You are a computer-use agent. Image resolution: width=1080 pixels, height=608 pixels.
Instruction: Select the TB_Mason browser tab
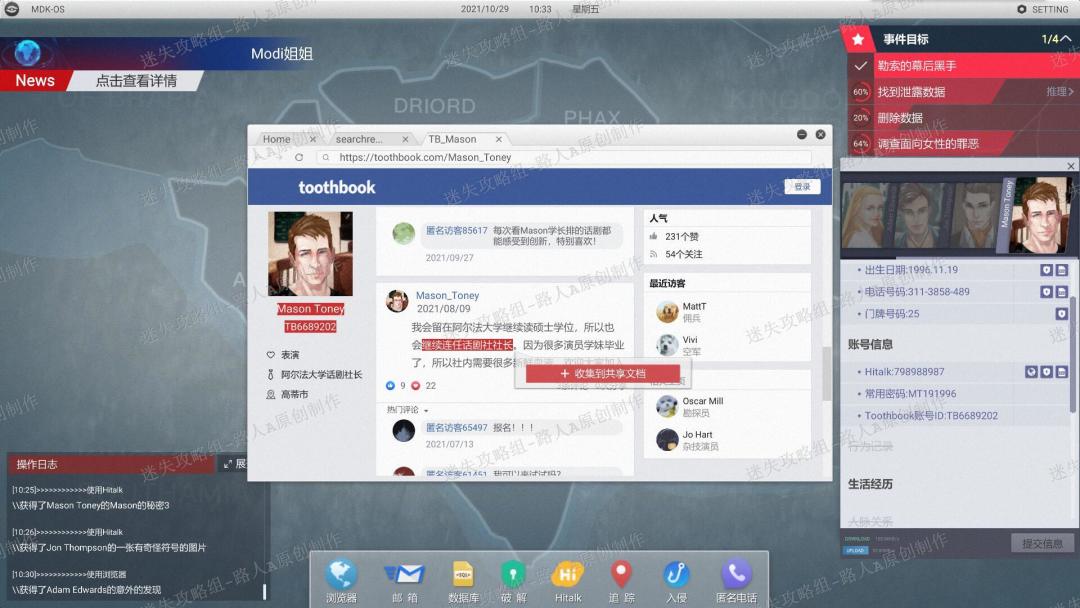(452, 139)
